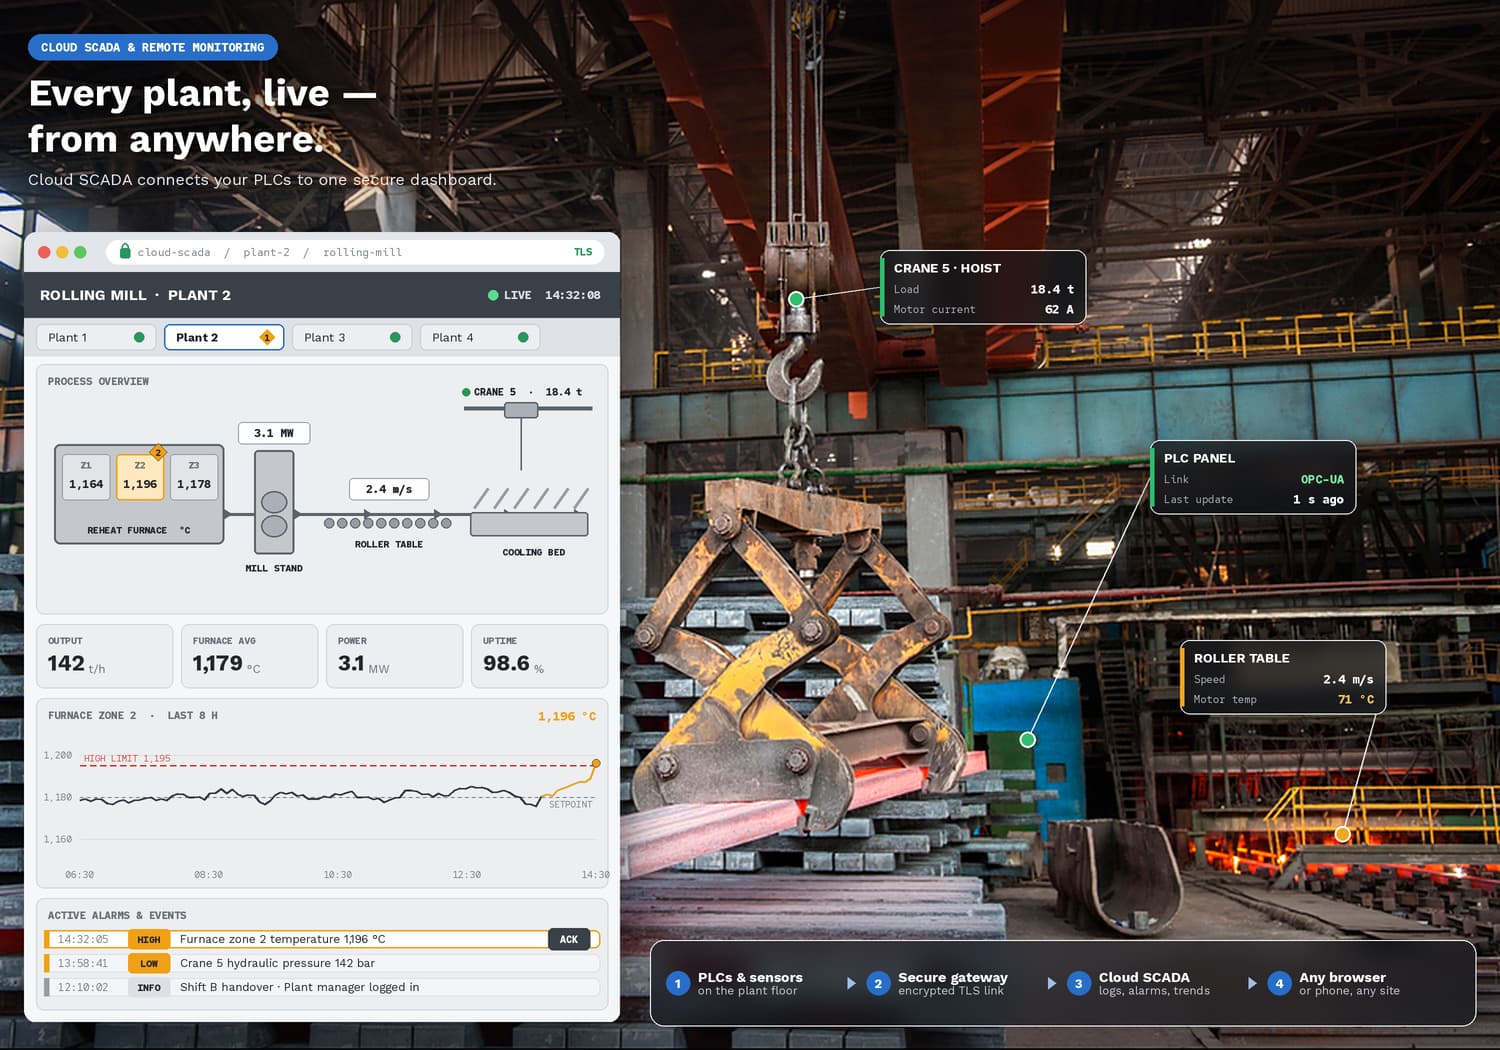
Task: Select furnace zone Z3 reading 1,178
Action: (194, 477)
